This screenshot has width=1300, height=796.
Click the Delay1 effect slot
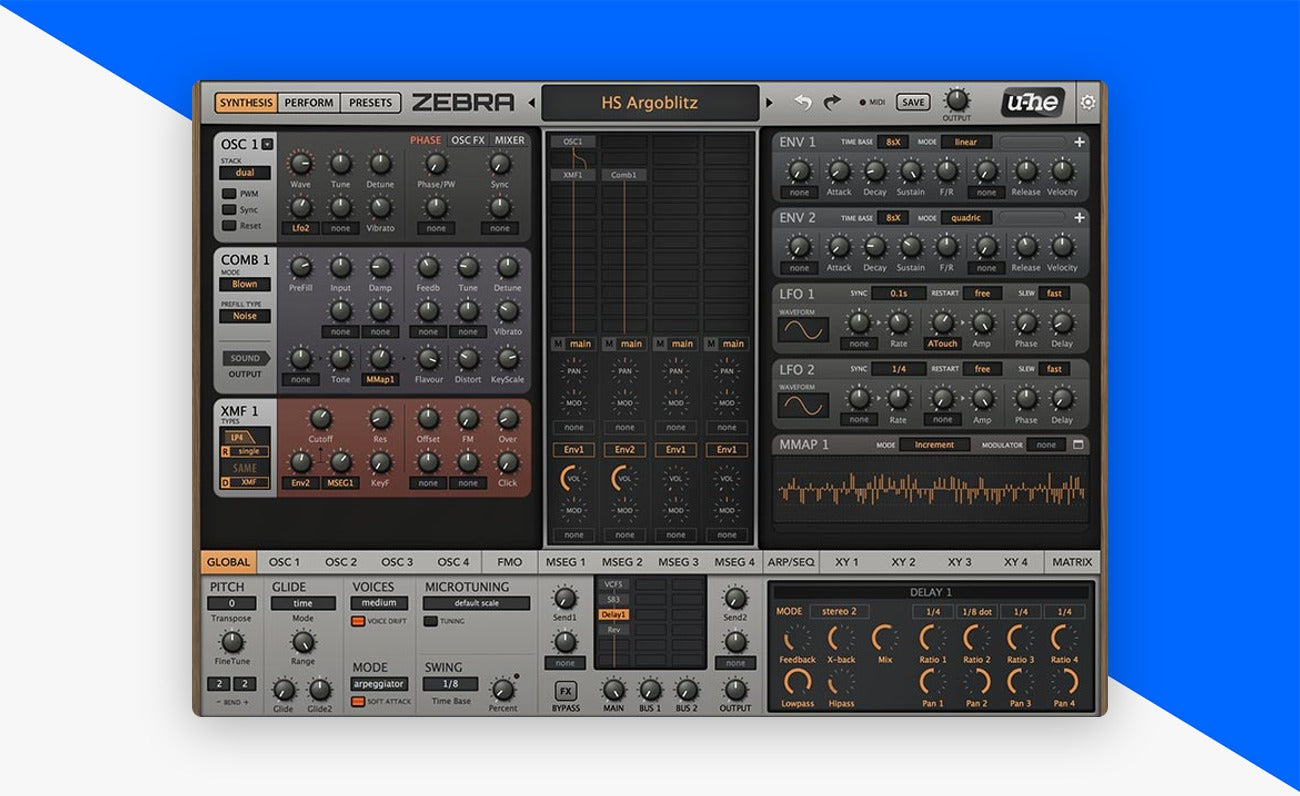coord(613,614)
